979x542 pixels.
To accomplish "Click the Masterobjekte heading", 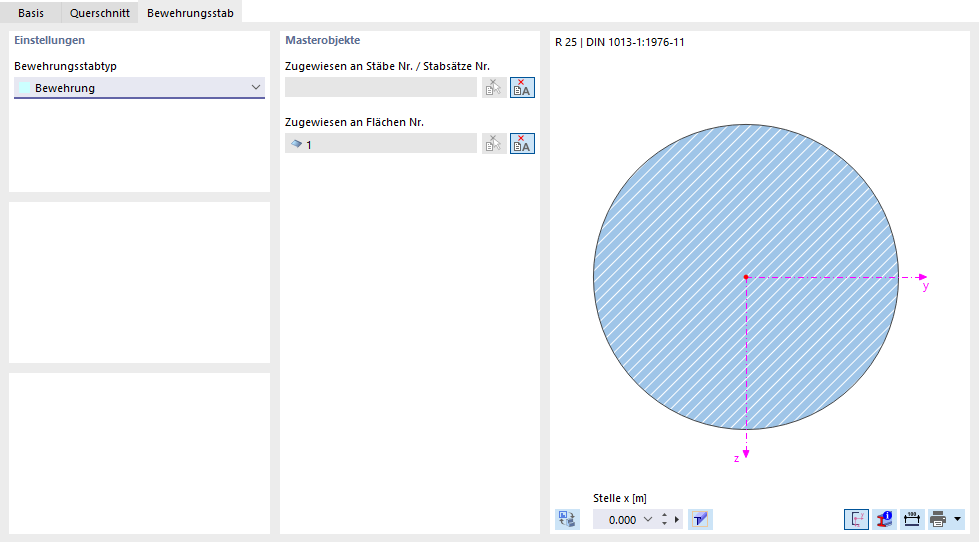I will (x=322, y=40).
